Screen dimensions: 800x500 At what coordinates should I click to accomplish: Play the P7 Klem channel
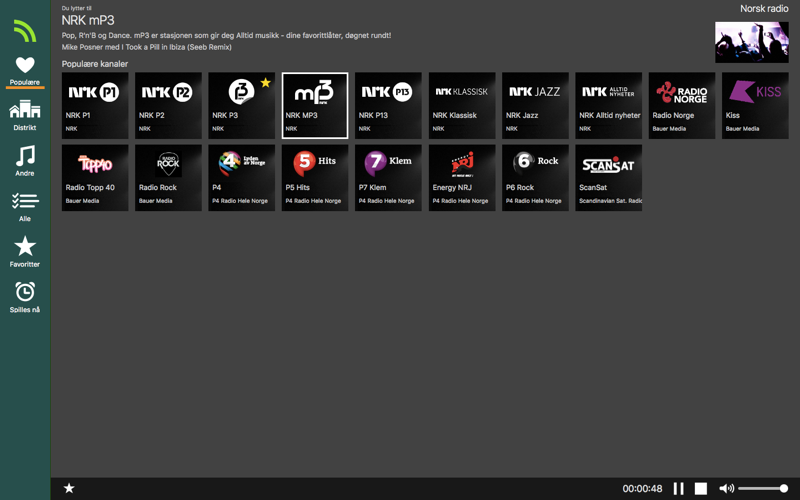pyautogui.click(x=388, y=178)
